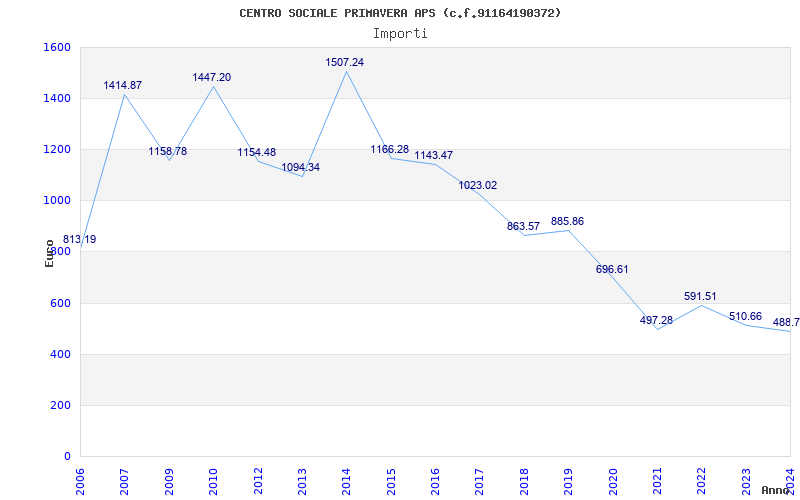Click the 1200 y-axis tick label

point(57,149)
